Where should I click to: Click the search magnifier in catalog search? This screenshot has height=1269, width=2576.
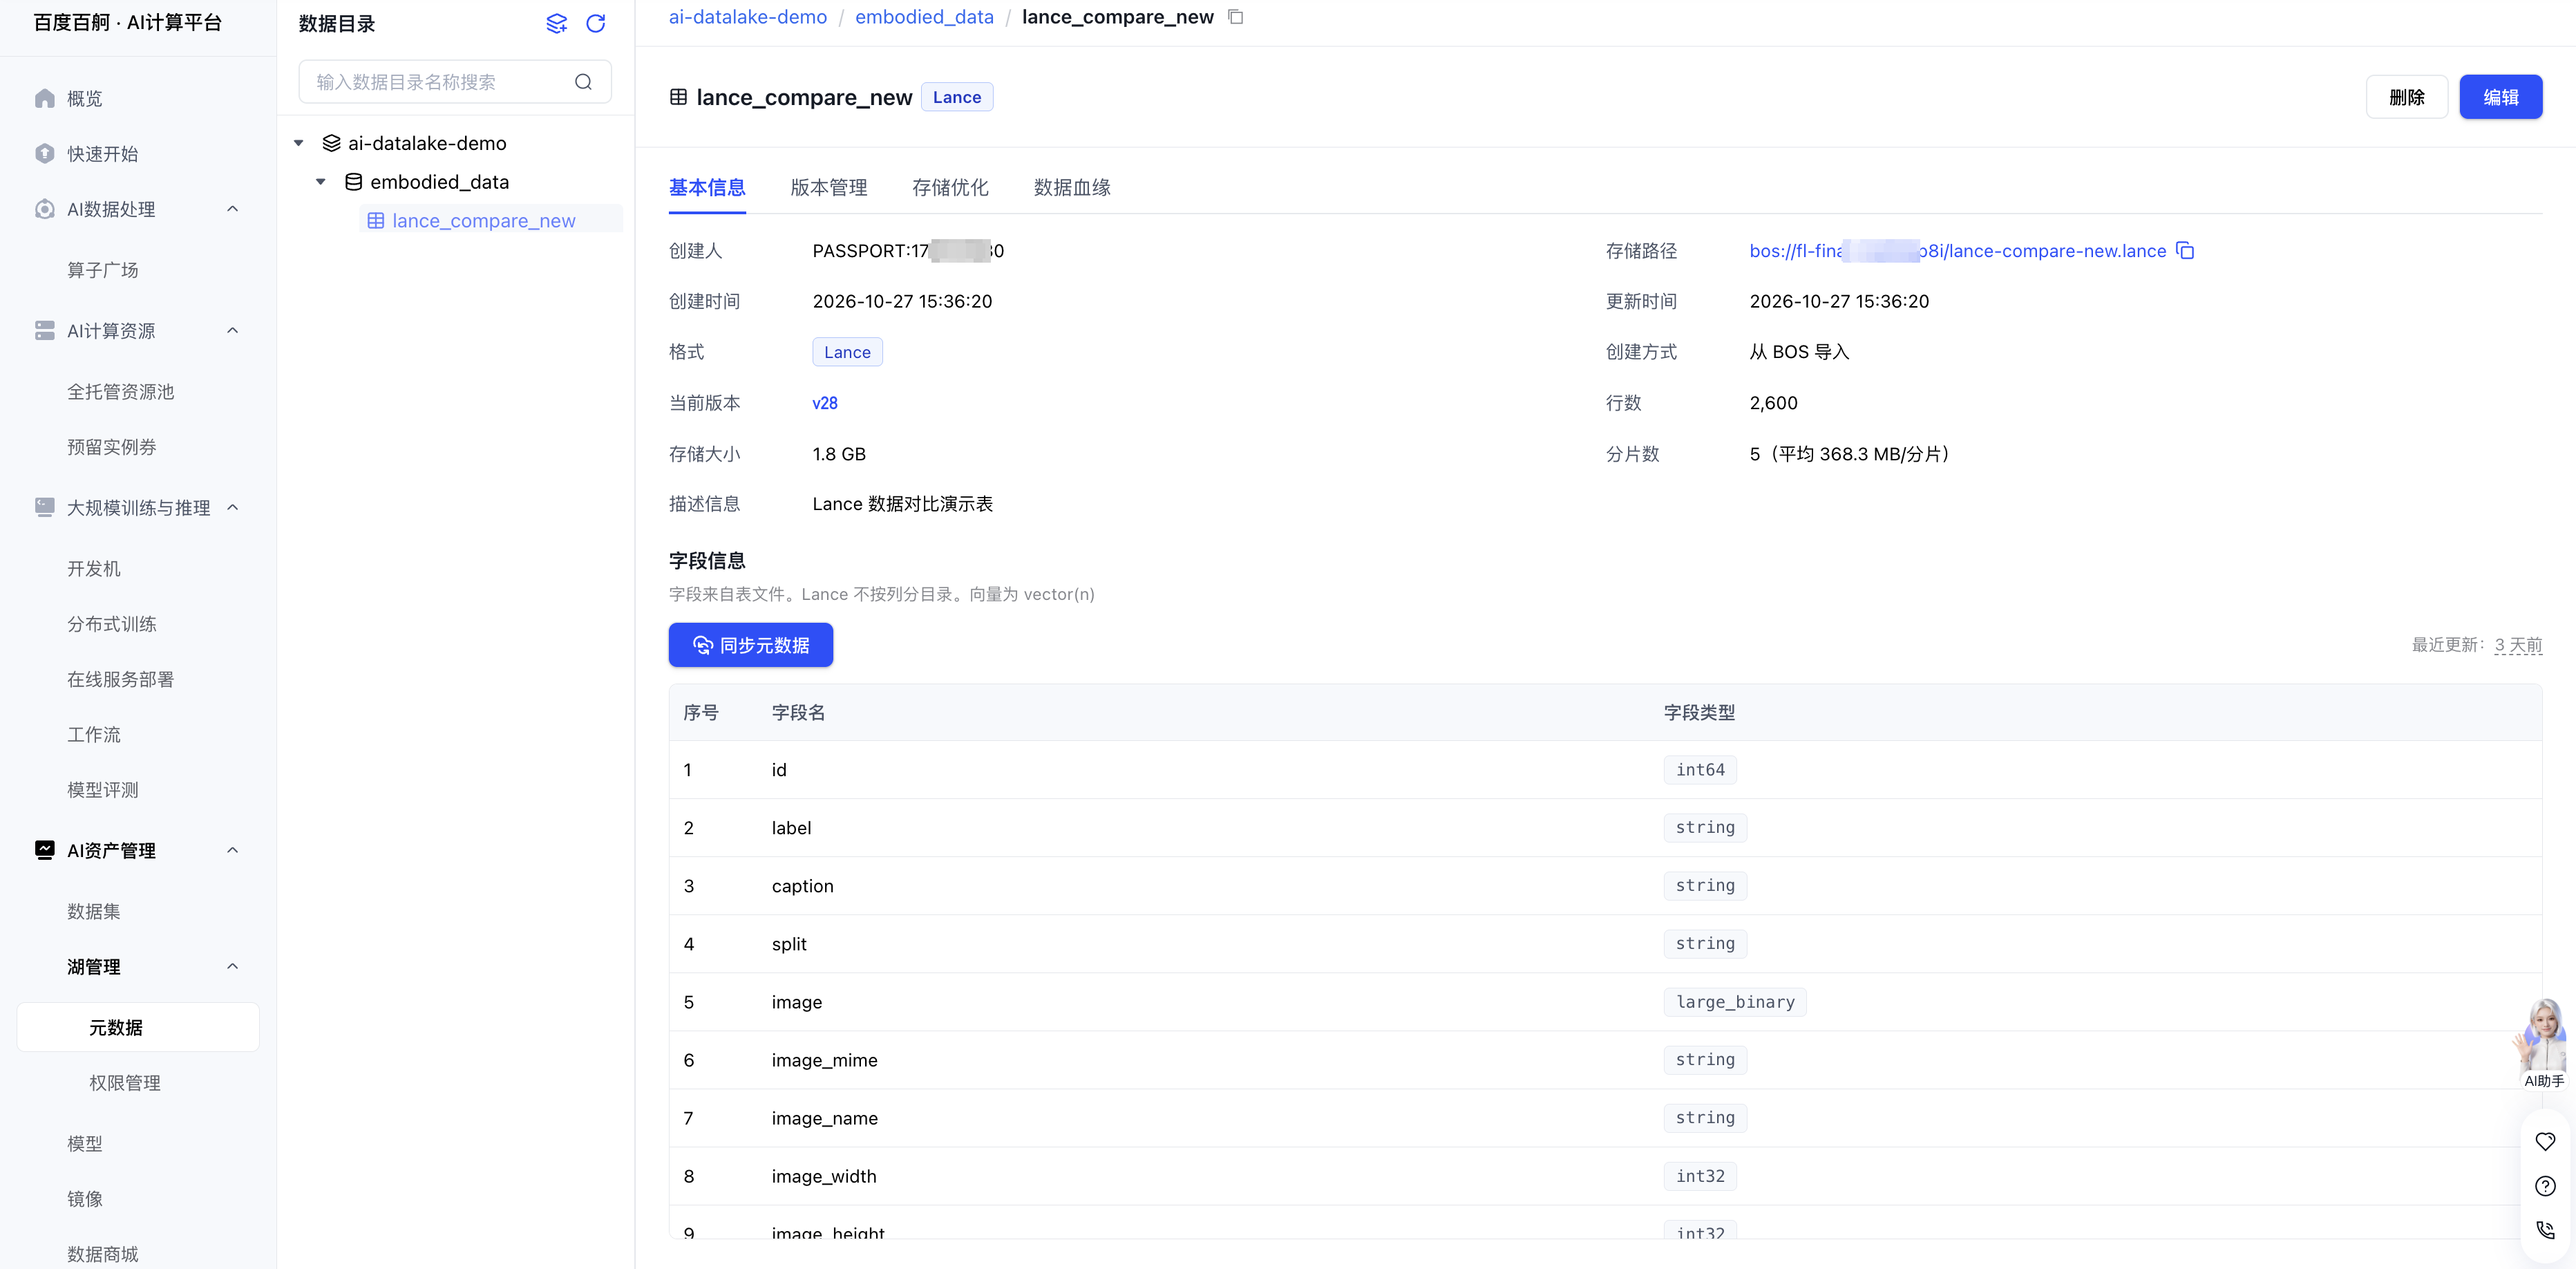(x=583, y=82)
